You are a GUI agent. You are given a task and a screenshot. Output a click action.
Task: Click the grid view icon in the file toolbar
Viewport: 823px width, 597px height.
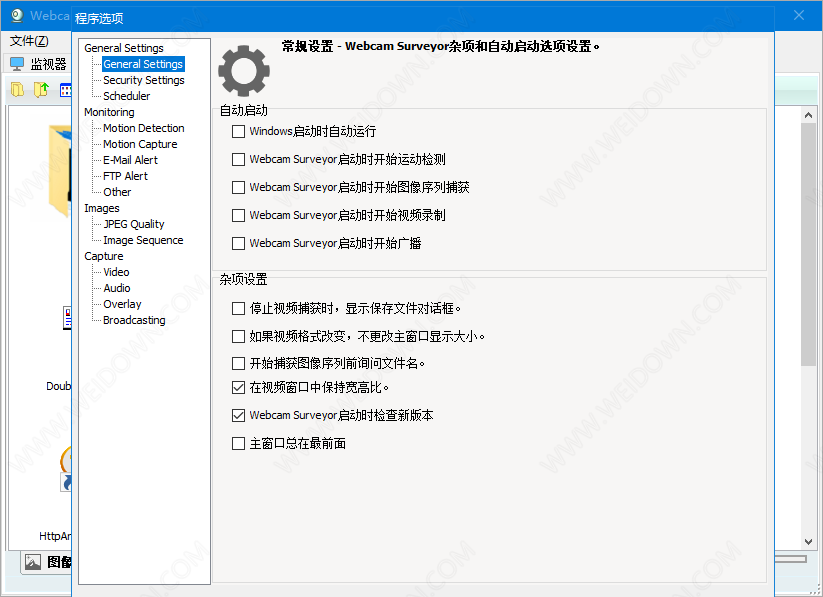(x=66, y=90)
